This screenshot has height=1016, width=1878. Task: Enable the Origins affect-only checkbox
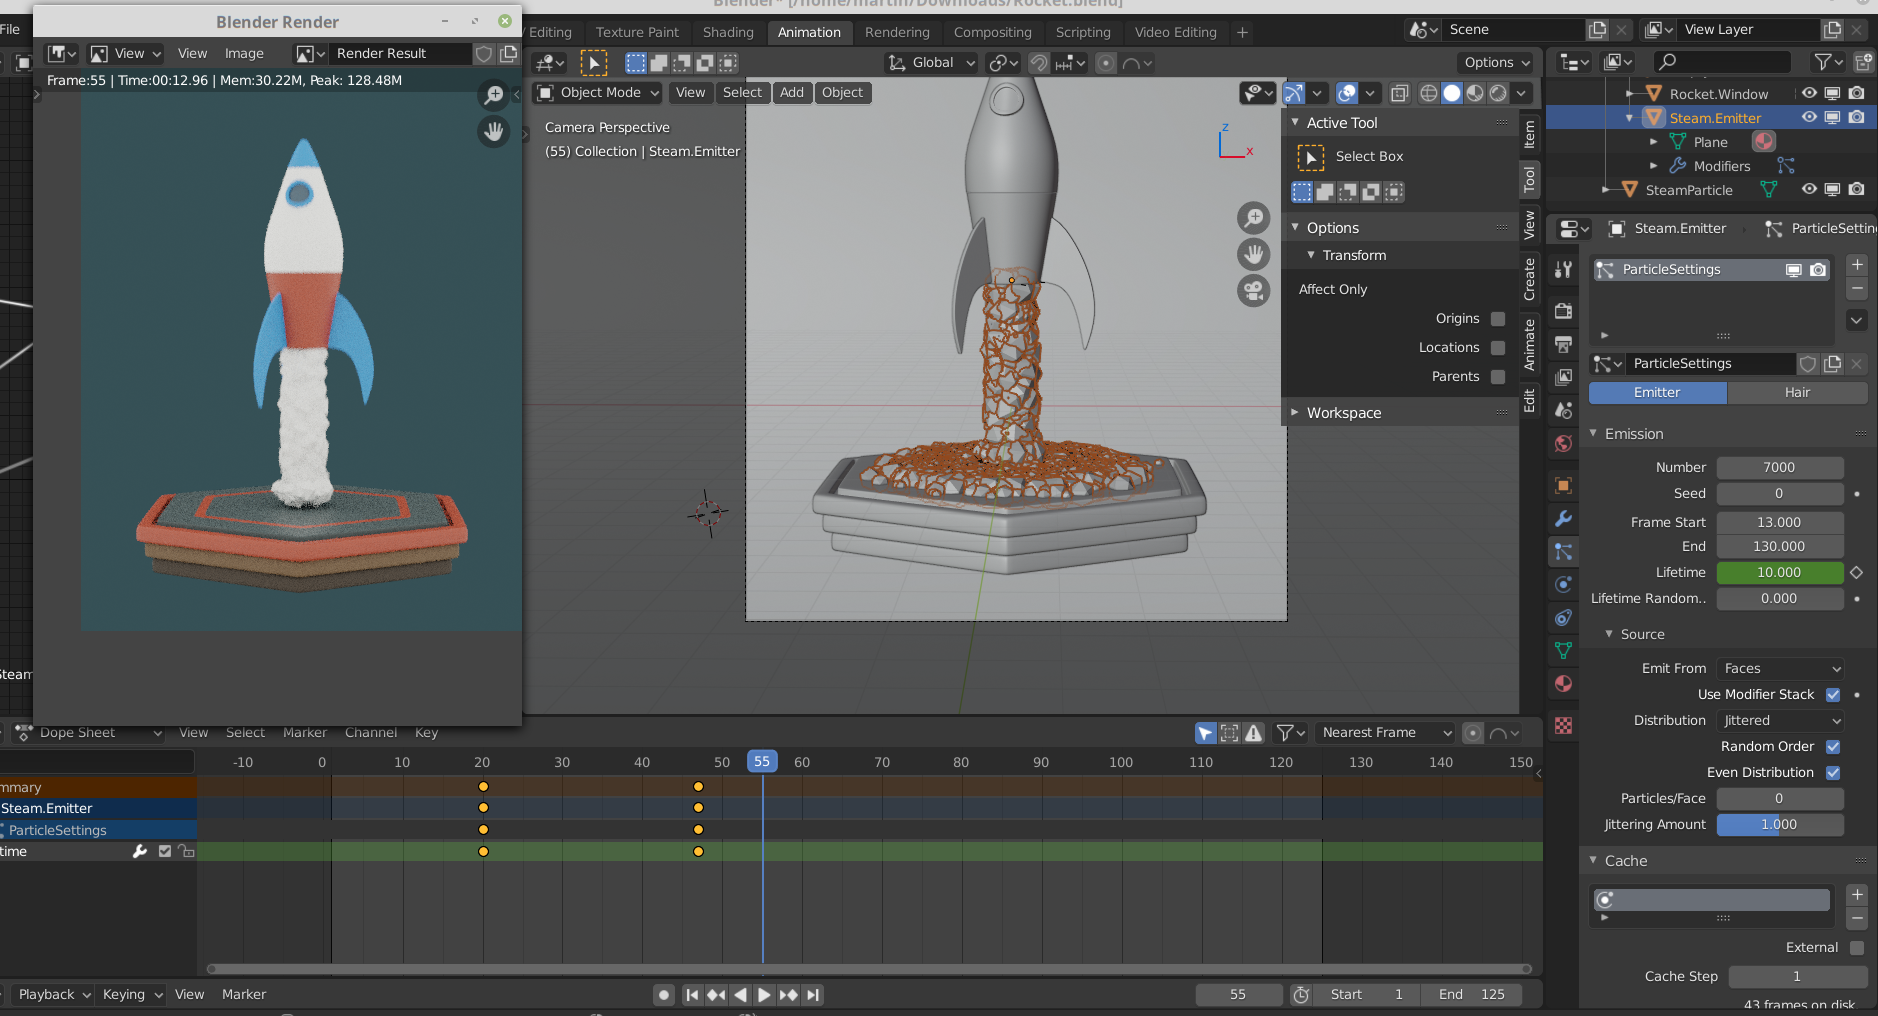[x=1498, y=319]
